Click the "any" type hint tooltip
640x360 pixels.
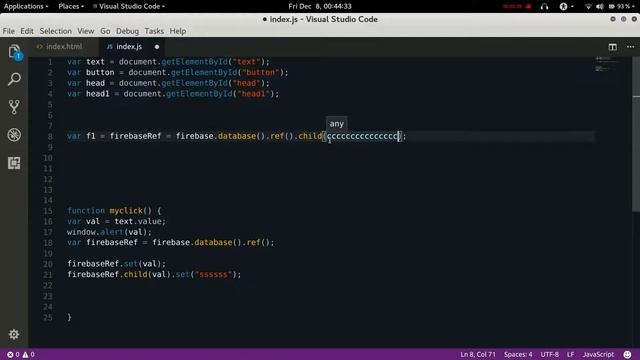[x=337, y=124]
